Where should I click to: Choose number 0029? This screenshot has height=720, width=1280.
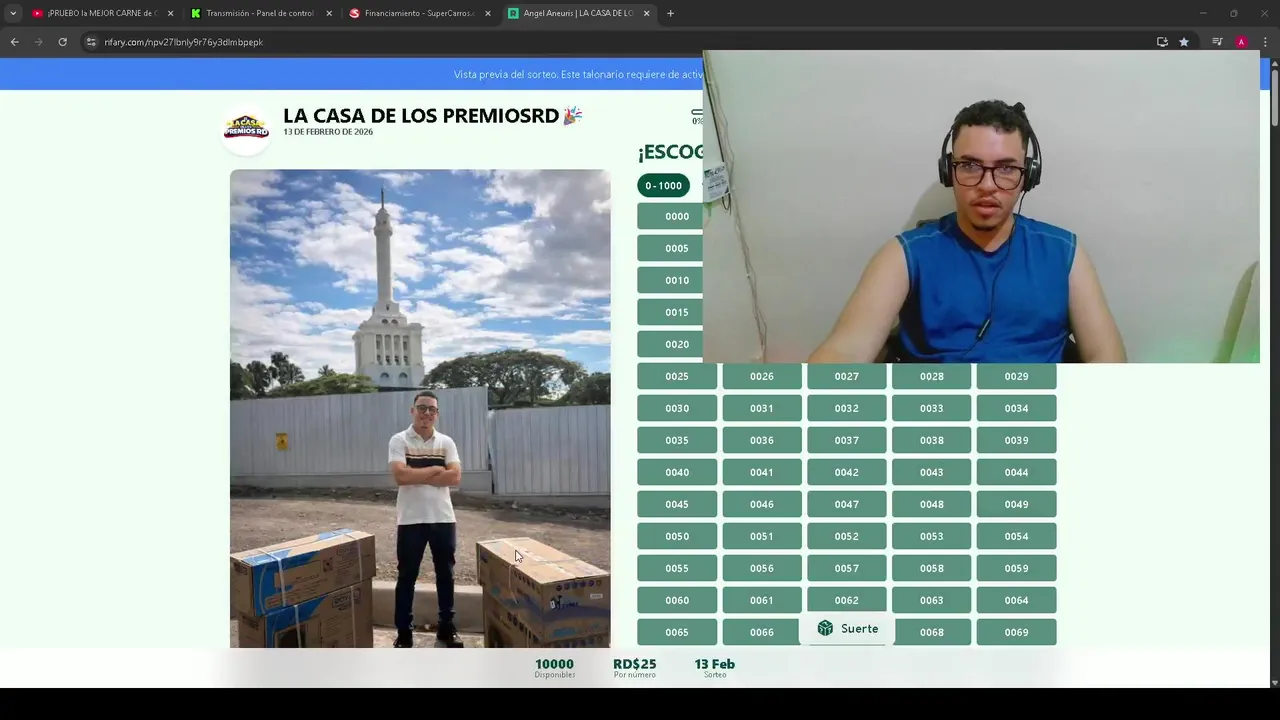pos(1016,376)
